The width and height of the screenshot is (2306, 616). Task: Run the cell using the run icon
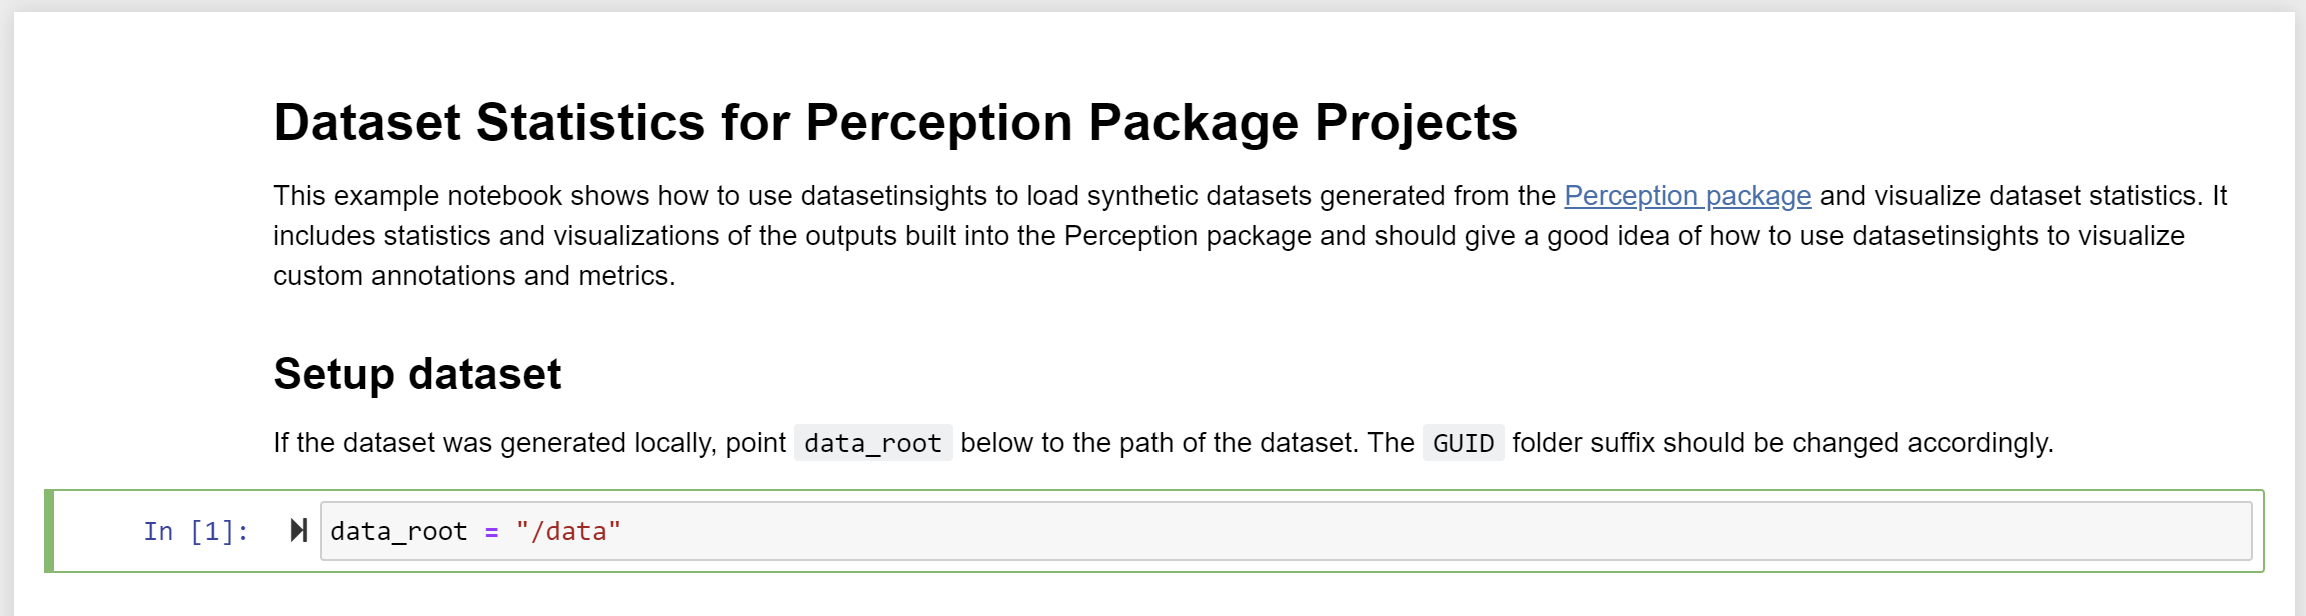tap(298, 530)
